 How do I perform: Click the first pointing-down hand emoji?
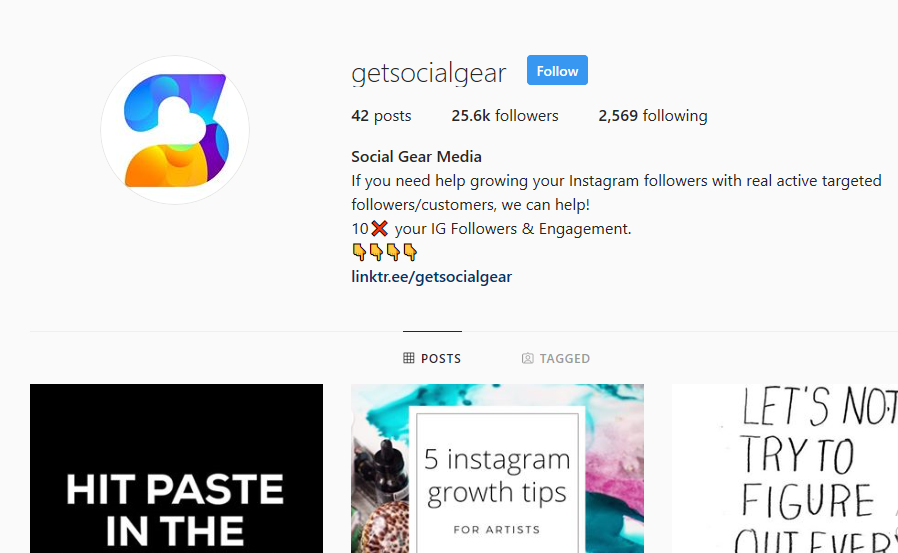click(x=359, y=252)
